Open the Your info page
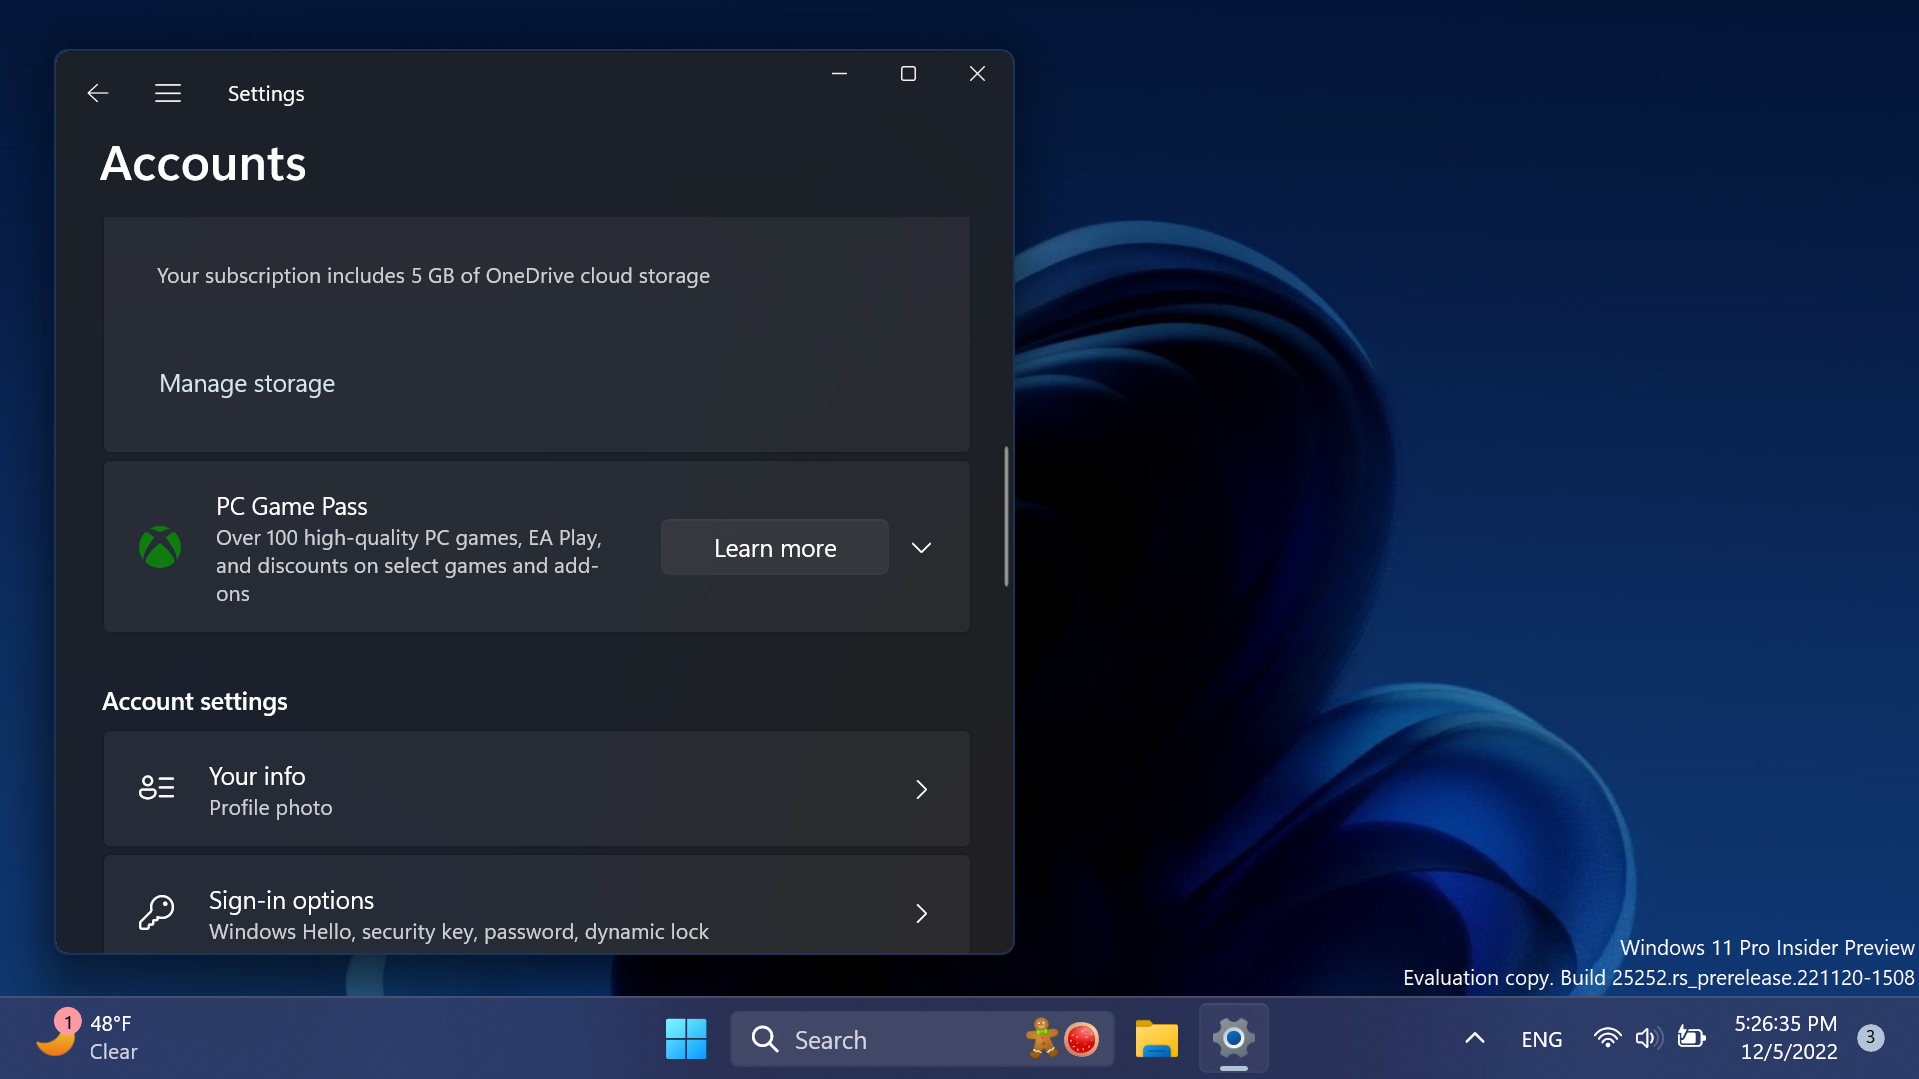The image size is (1919, 1079). 536,789
